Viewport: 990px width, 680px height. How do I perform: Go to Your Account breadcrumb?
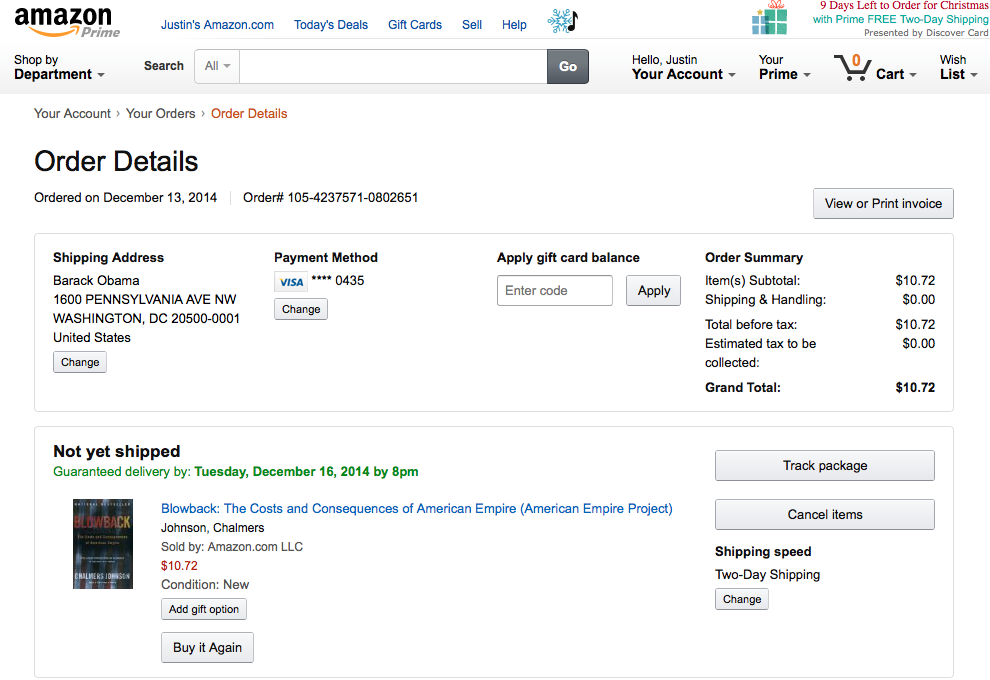click(72, 114)
